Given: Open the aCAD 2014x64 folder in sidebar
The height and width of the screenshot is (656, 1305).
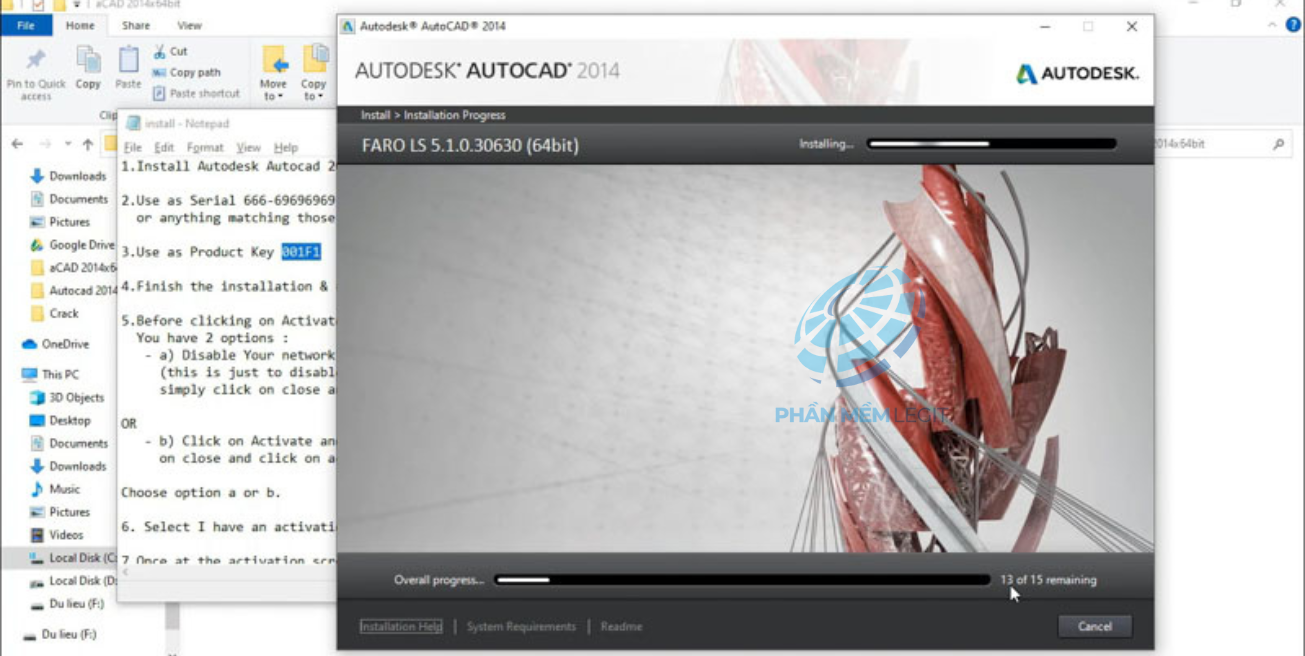Looking at the screenshot, I should pos(74,268).
